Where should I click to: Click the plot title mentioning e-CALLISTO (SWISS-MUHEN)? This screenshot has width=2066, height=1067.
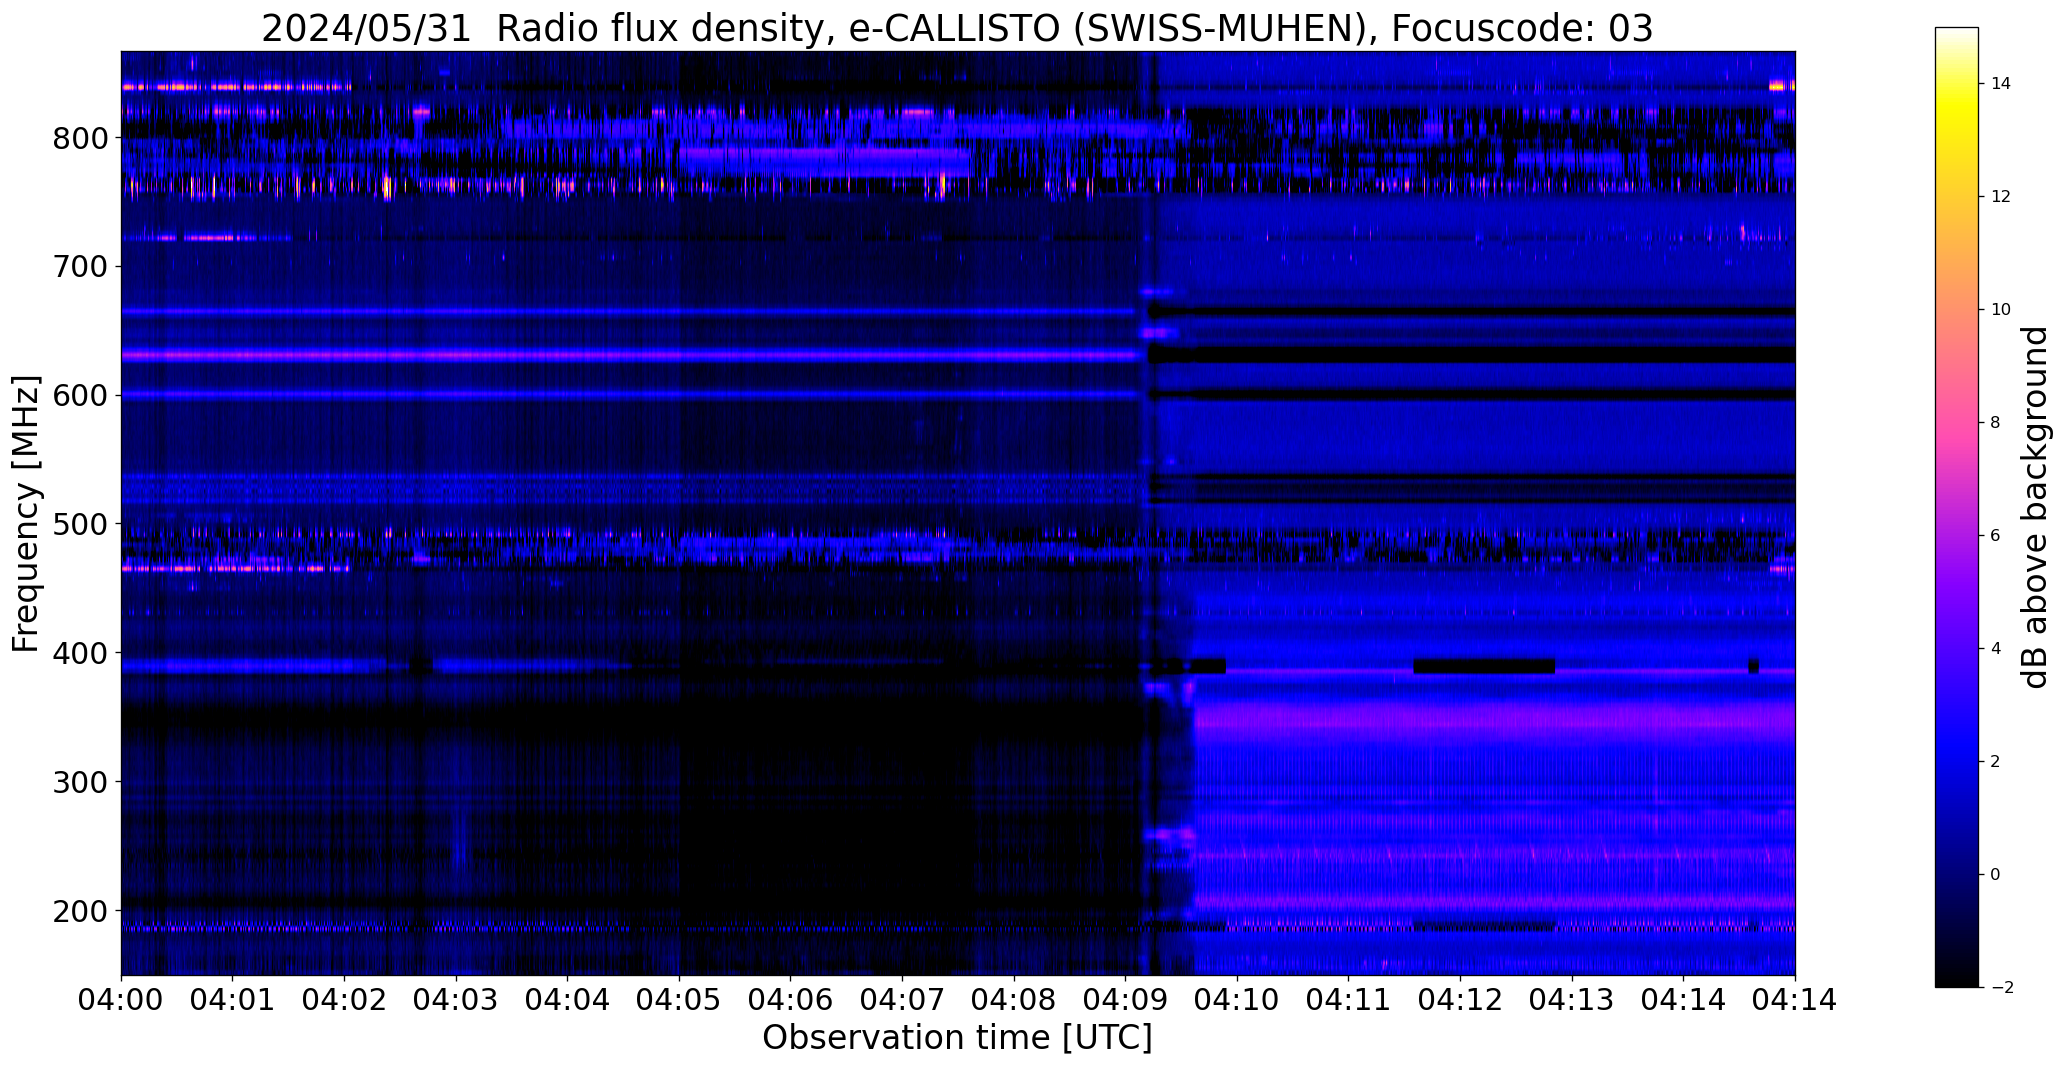coord(957,28)
